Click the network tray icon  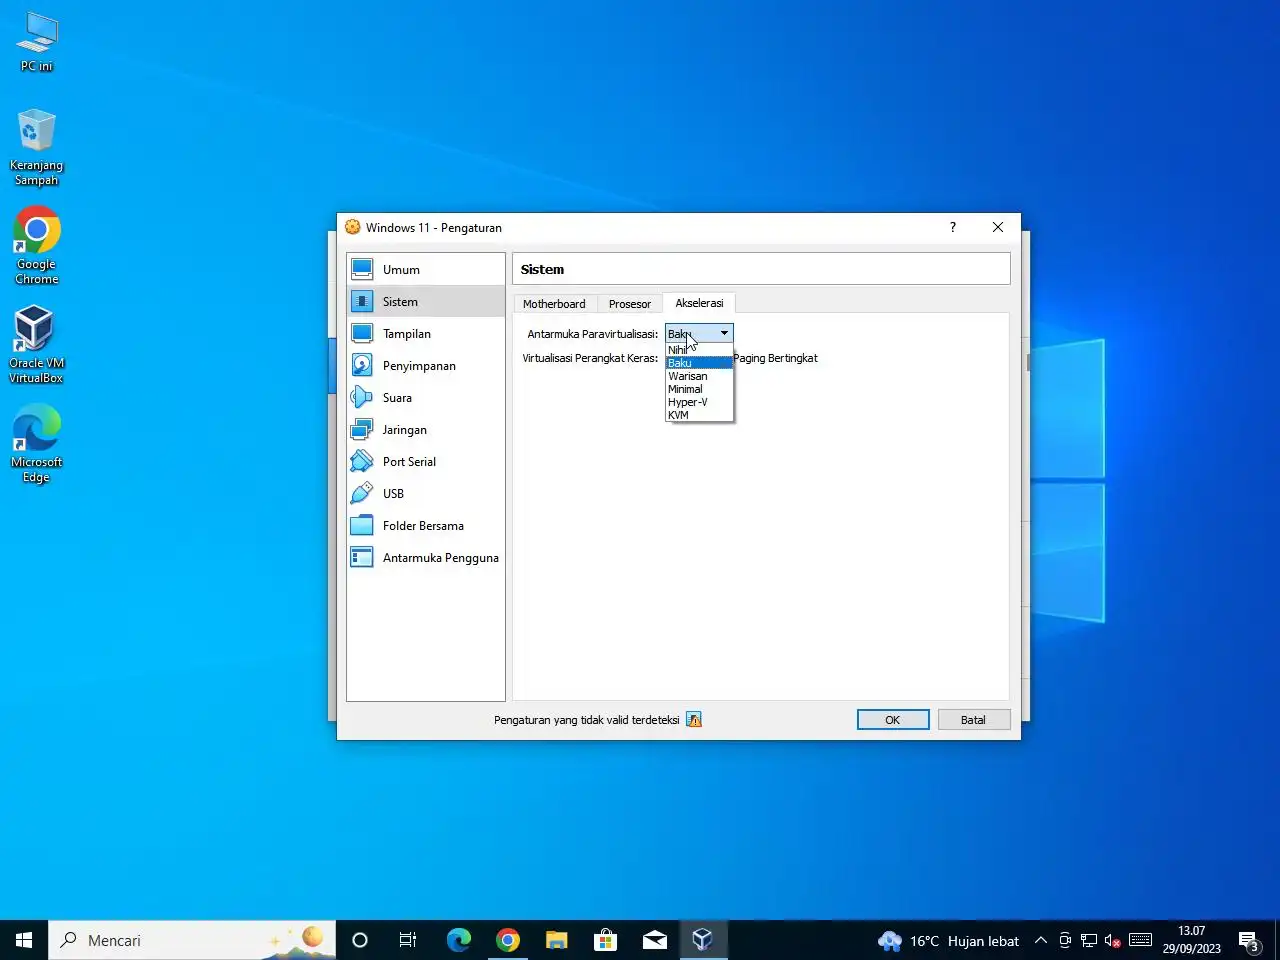pos(1089,940)
